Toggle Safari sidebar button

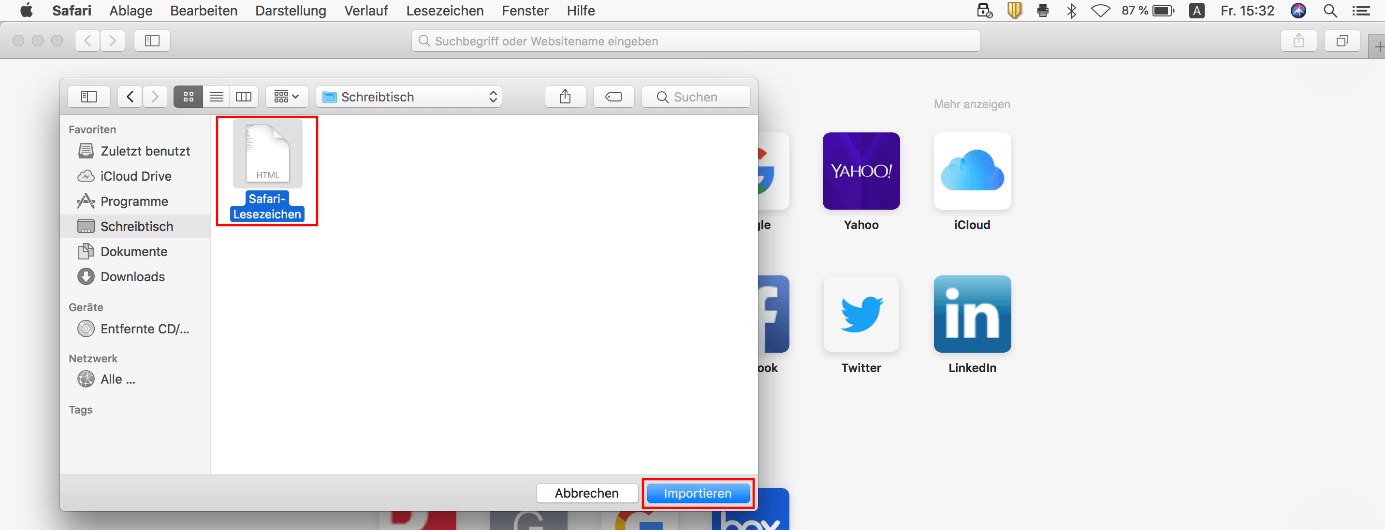click(x=152, y=41)
